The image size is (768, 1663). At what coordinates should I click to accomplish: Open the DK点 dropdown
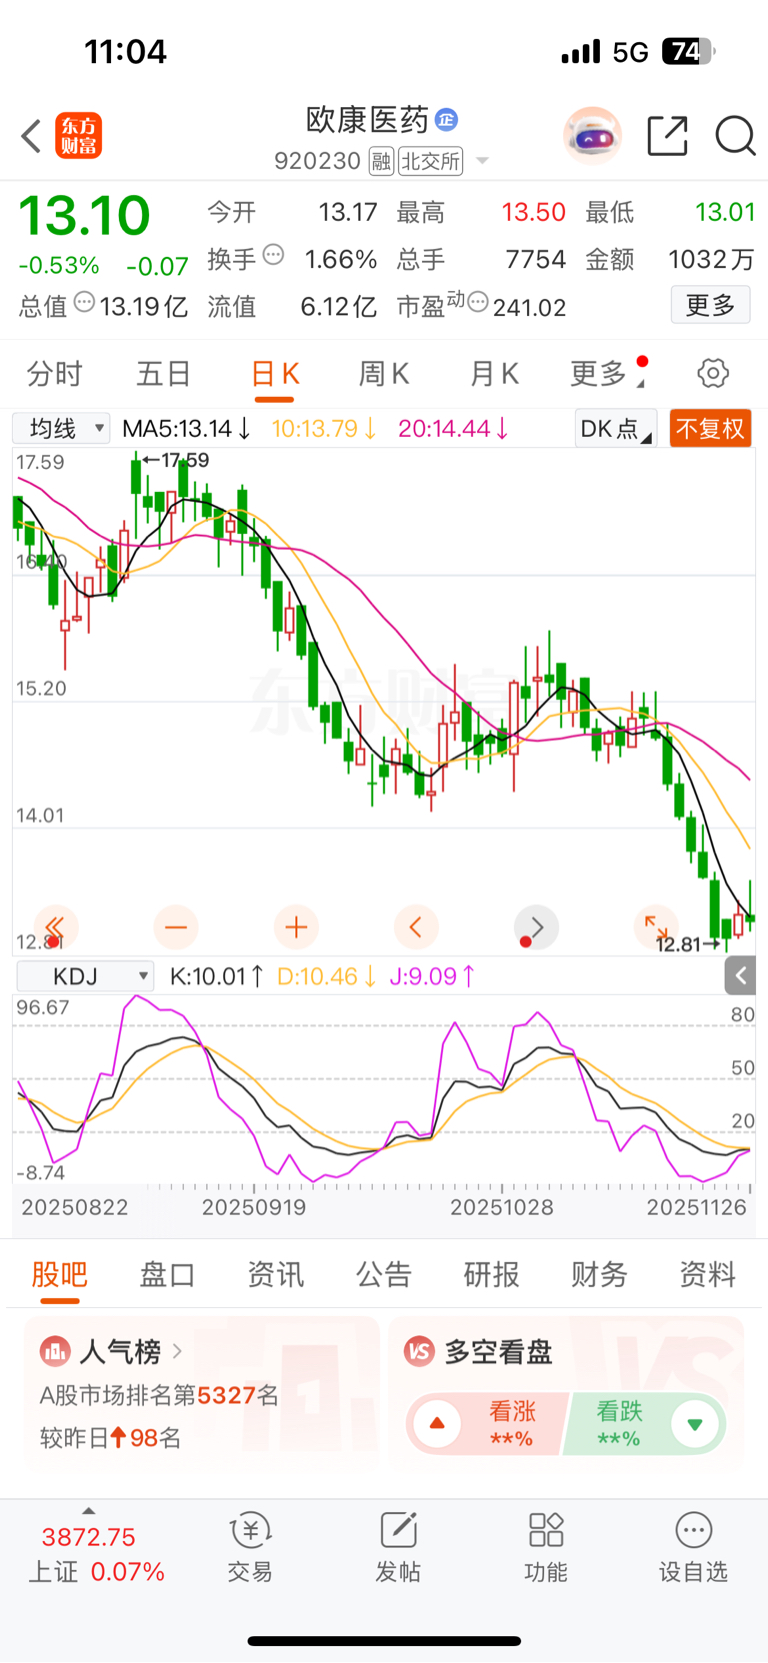pos(616,429)
